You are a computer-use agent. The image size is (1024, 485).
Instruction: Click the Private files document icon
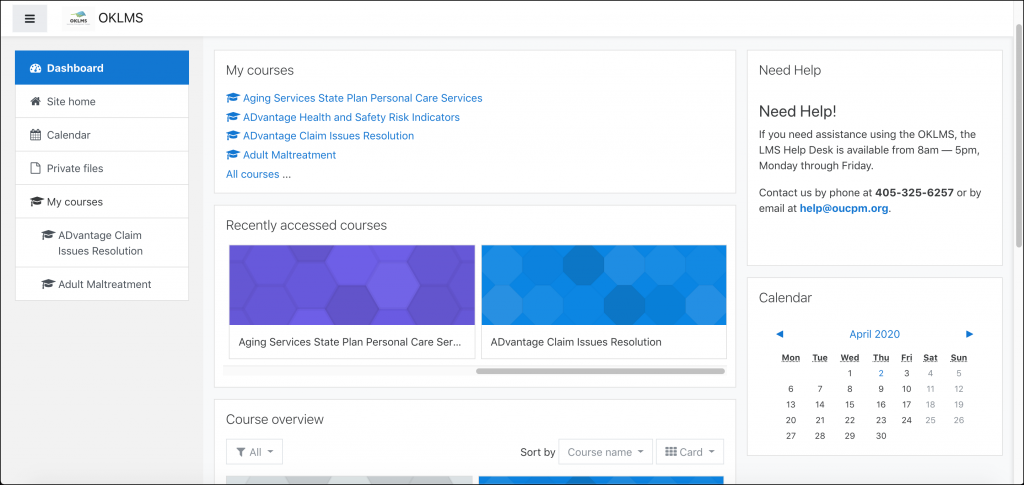[x=36, y=168]
